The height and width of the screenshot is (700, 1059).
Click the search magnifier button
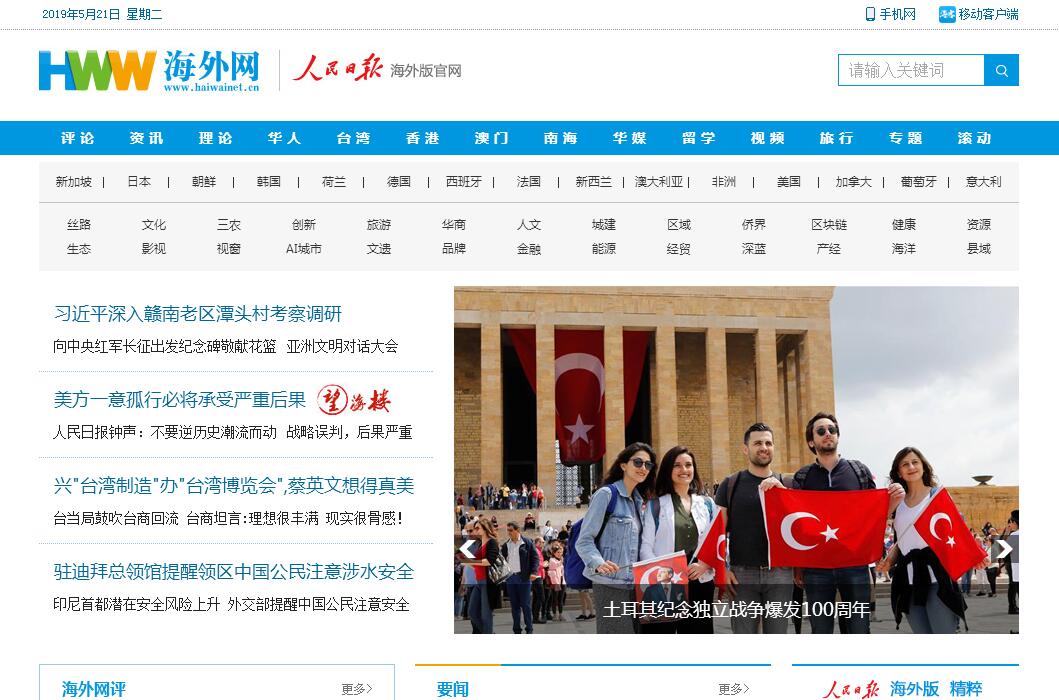point(1001,70)
